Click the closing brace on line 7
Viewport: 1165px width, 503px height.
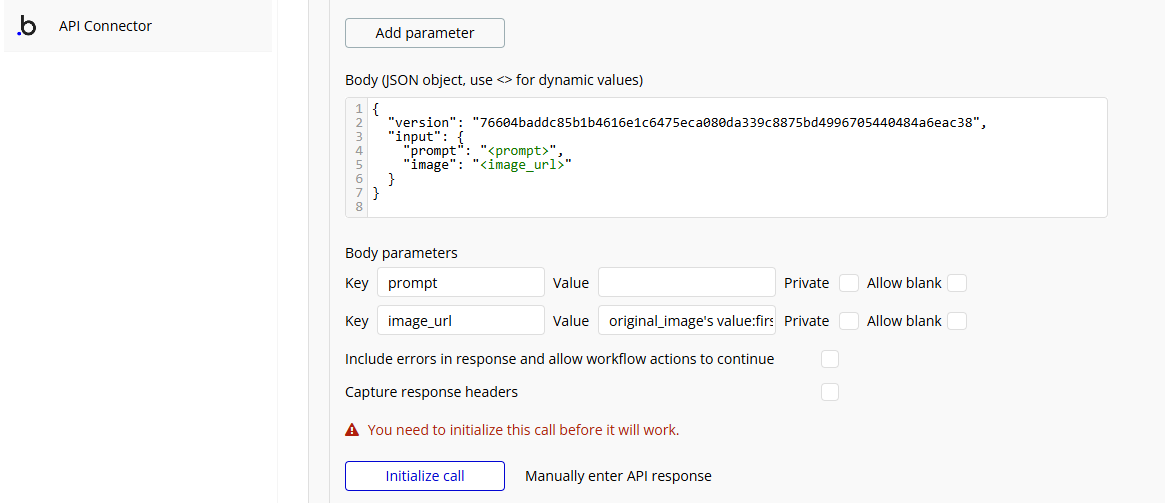tap(376, 192)
